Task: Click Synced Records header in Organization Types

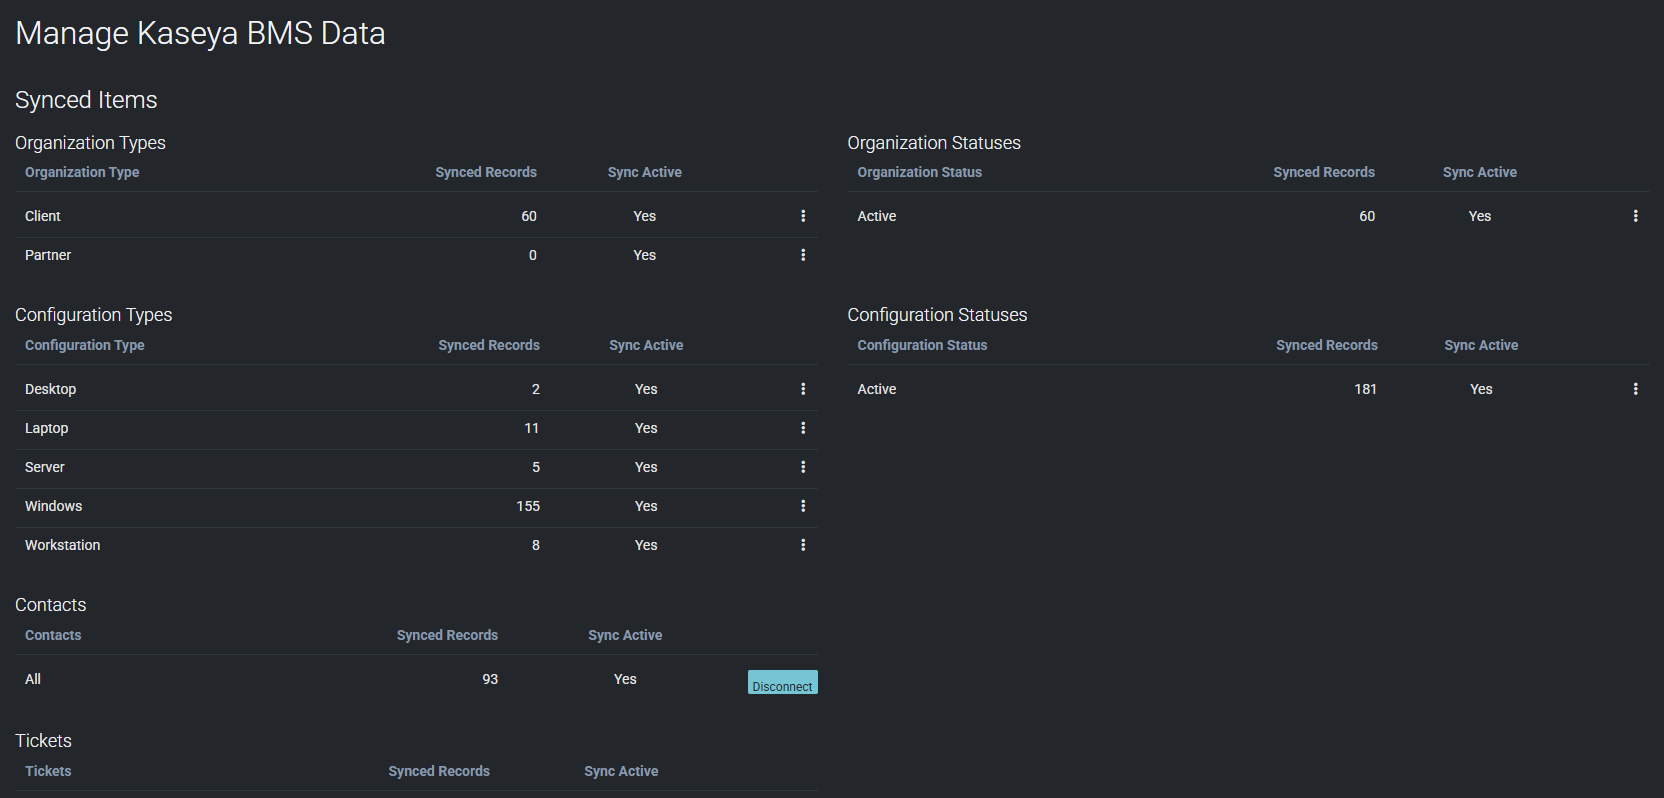Action: pyautogui.click(x=486, y=172)
